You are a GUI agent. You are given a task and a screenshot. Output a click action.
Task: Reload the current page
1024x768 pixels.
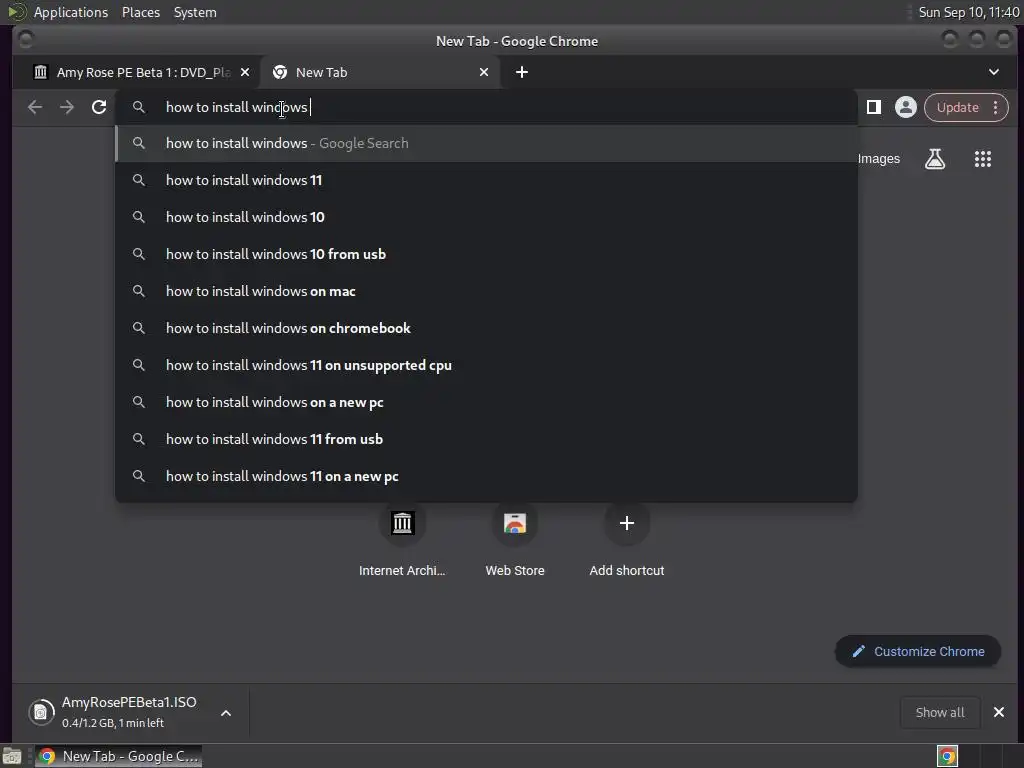coord(99,107)
